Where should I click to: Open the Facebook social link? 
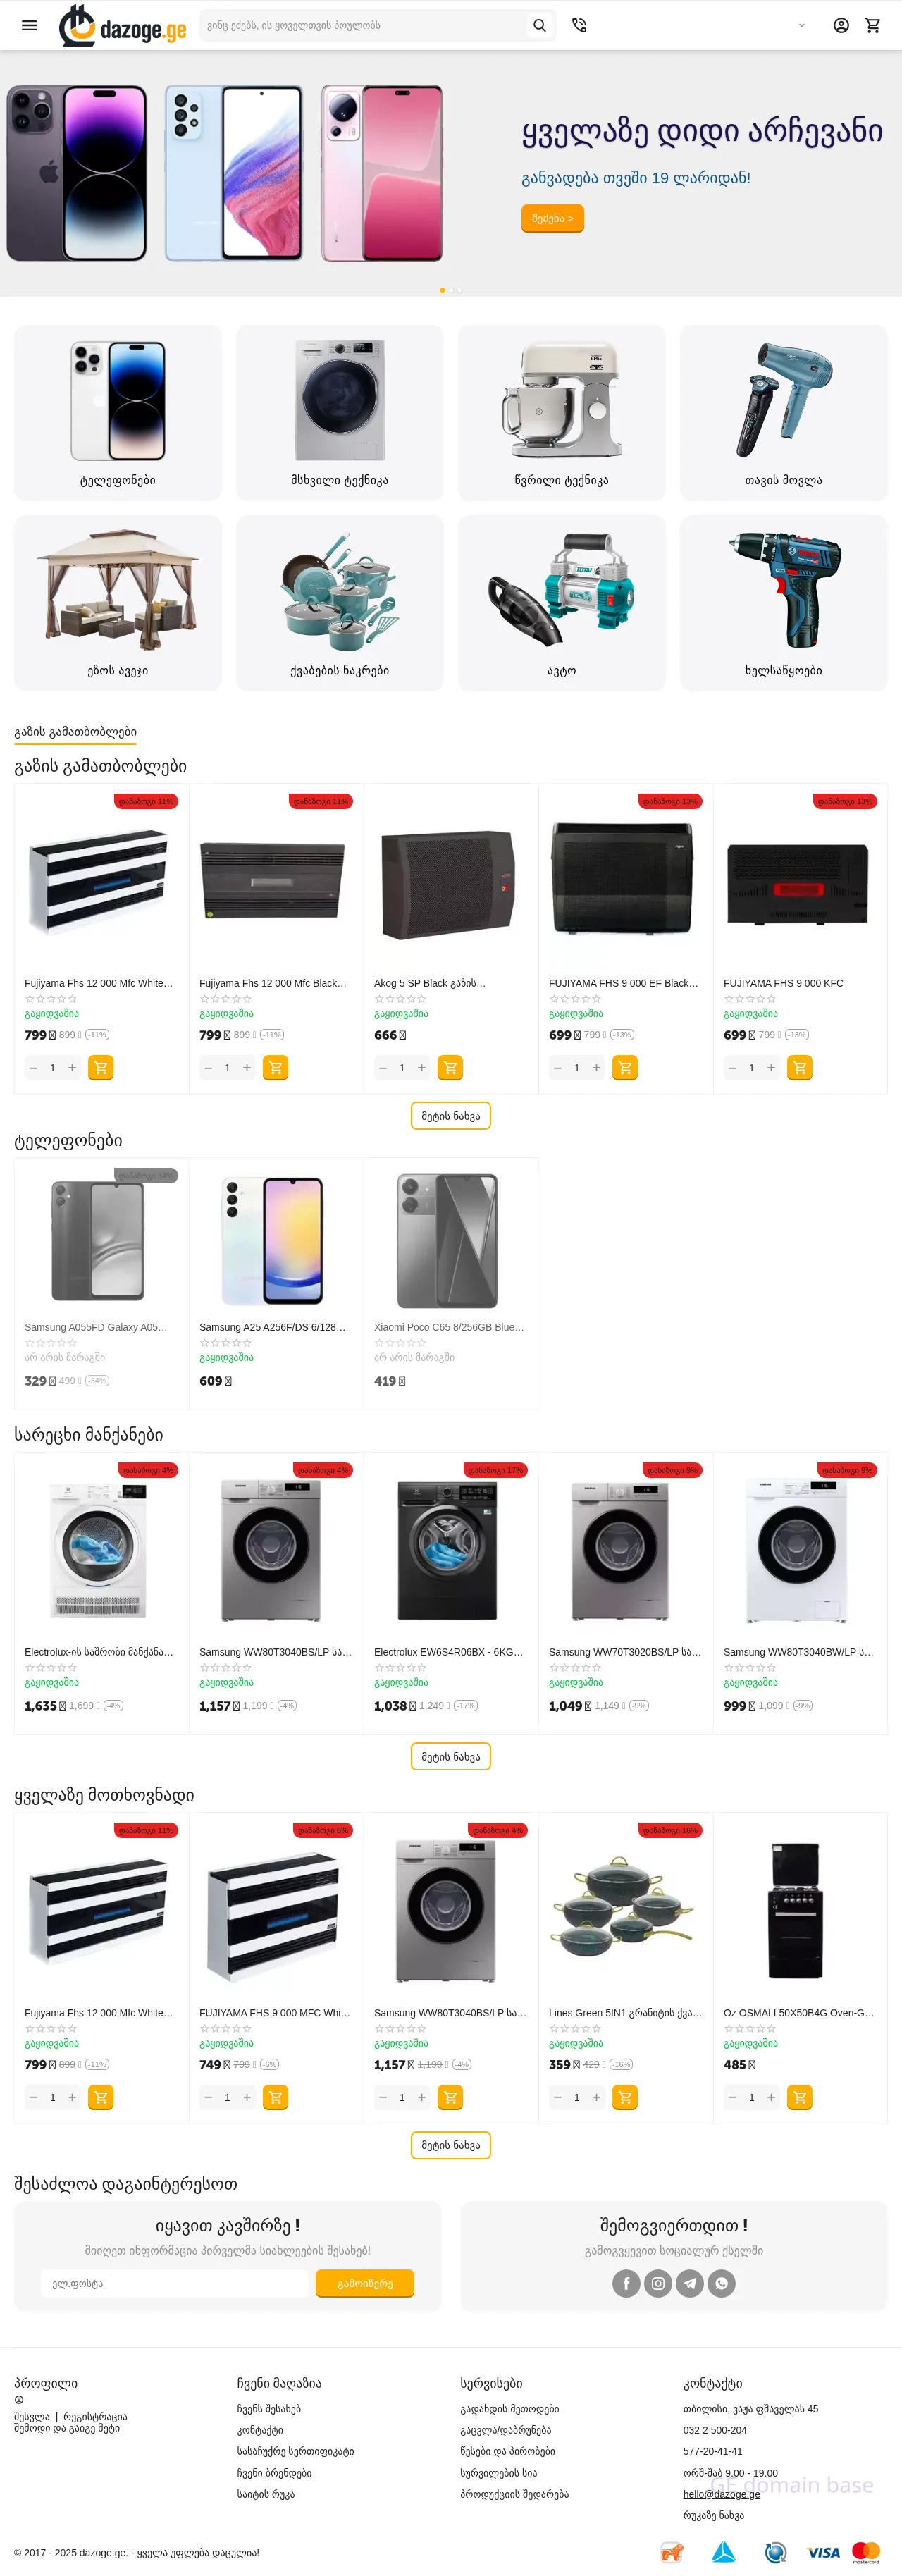pos(626,2283)
